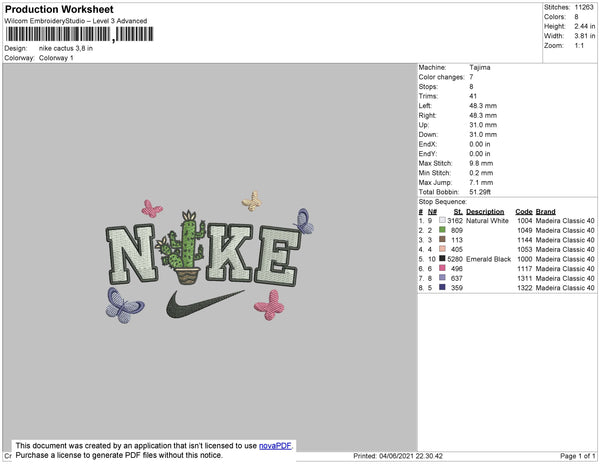Image resolution: width=600 pixels, height=464 pixels.
Task: Click the green thread swatch in row 2
Action: click(442, 230)
